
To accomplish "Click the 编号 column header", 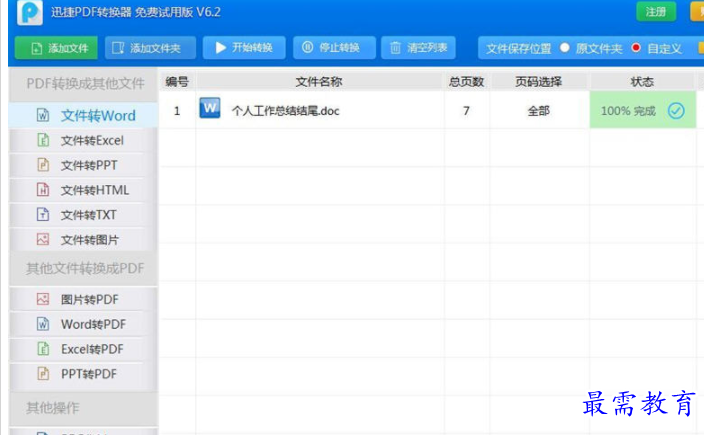I will [177, 81].
